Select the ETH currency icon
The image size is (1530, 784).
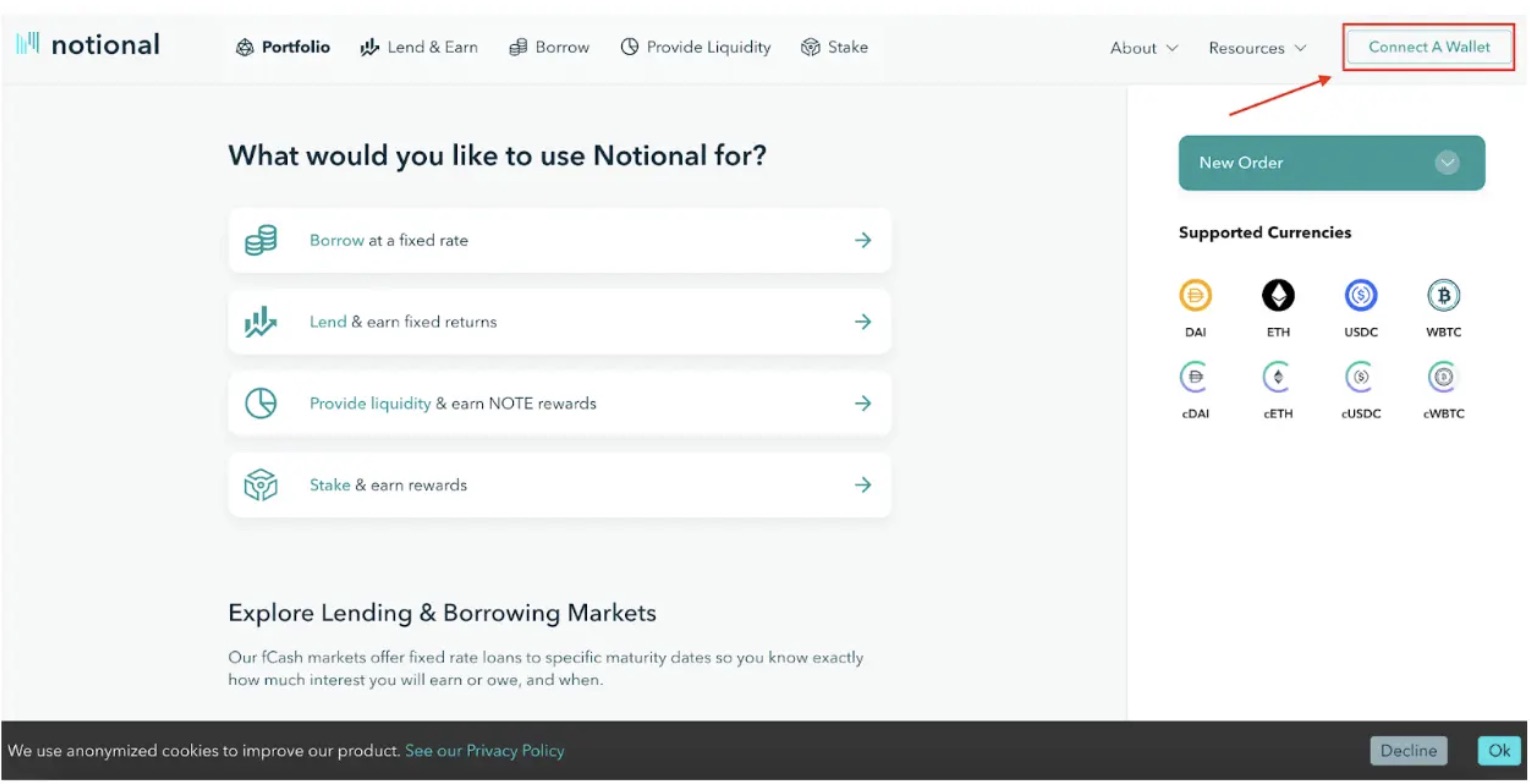[1278, 295]
